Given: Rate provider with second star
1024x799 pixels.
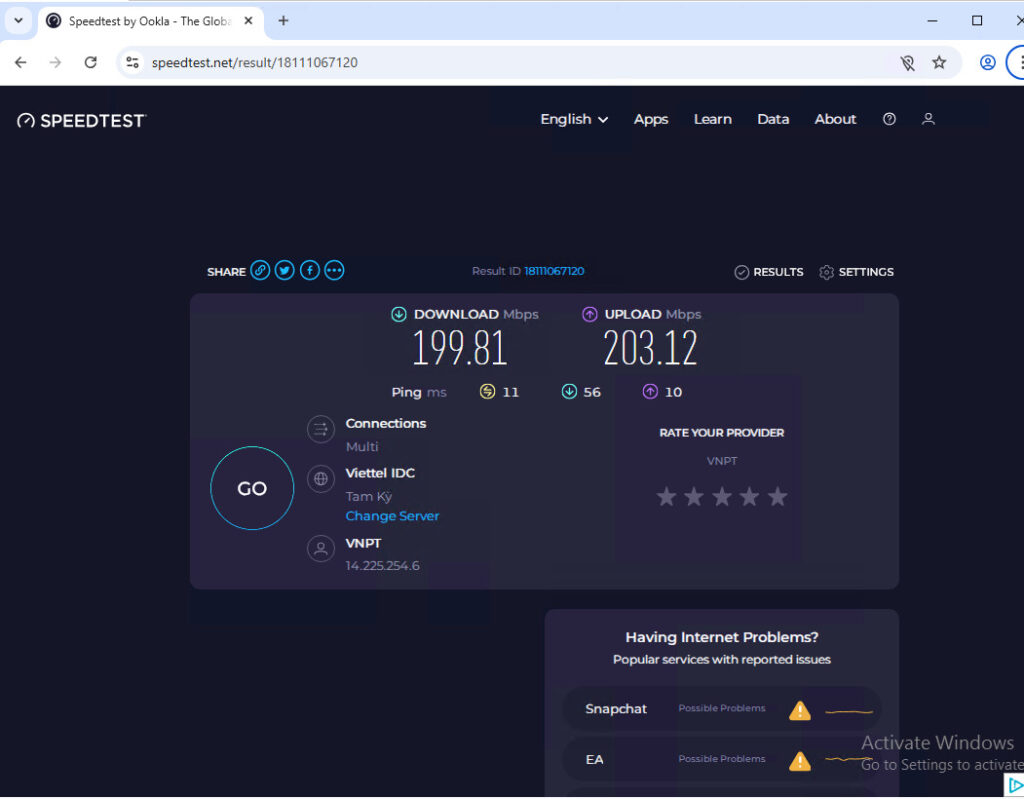Looking at the screenshot, I should coord(694,497).
